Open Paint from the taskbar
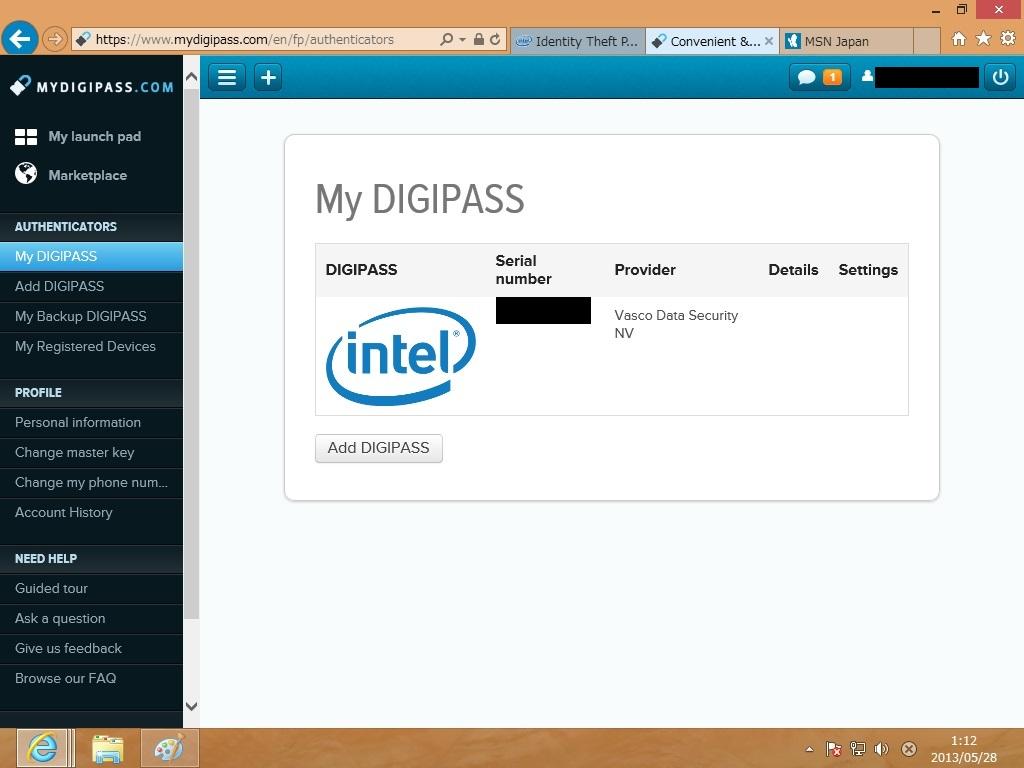 pyautogui.click(x=169, y=748)
